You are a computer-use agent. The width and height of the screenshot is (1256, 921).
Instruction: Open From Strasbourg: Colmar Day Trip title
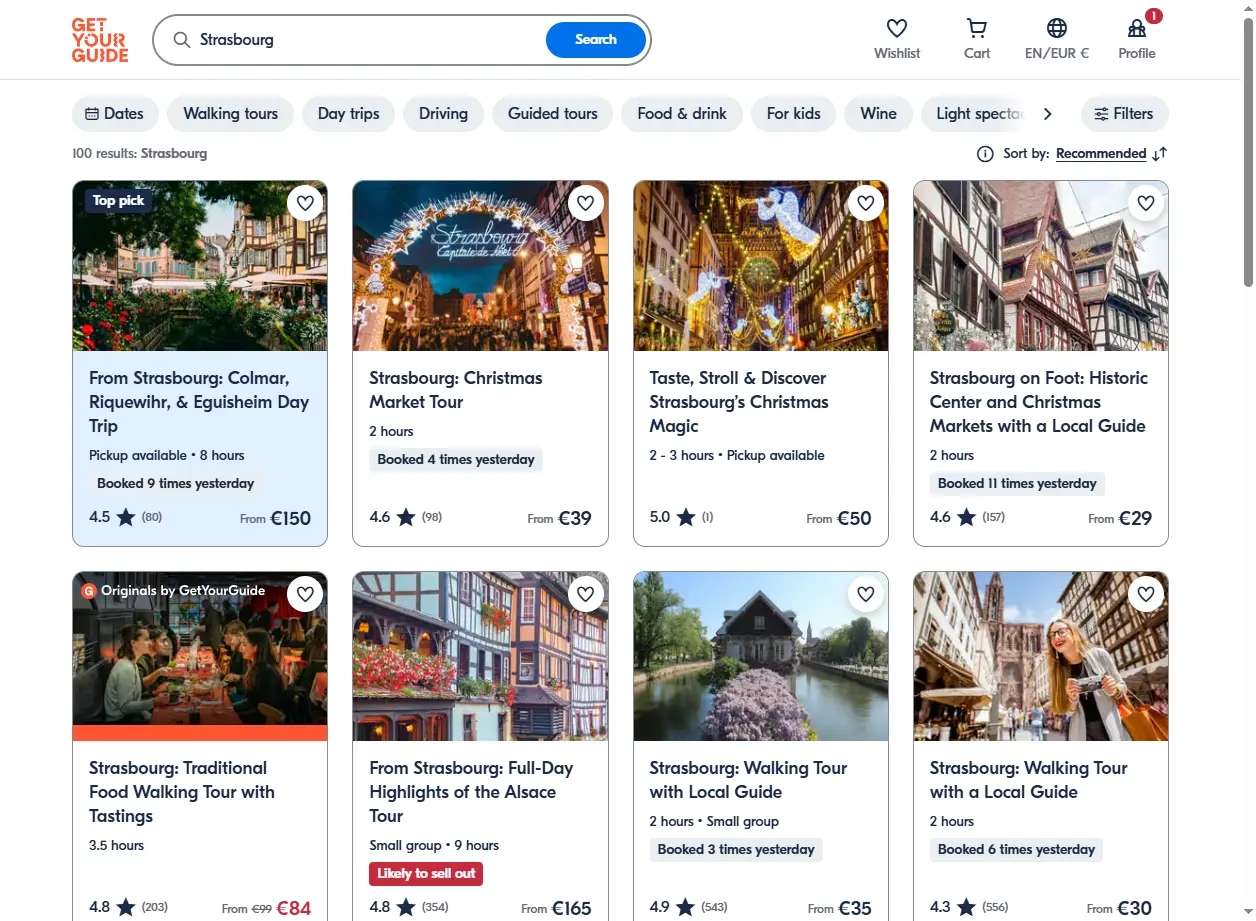coord(199,402)
